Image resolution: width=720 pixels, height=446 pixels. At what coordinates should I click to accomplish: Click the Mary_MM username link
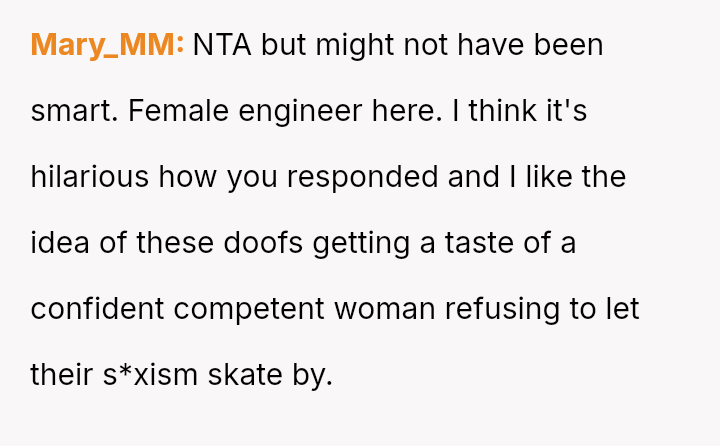107,45
